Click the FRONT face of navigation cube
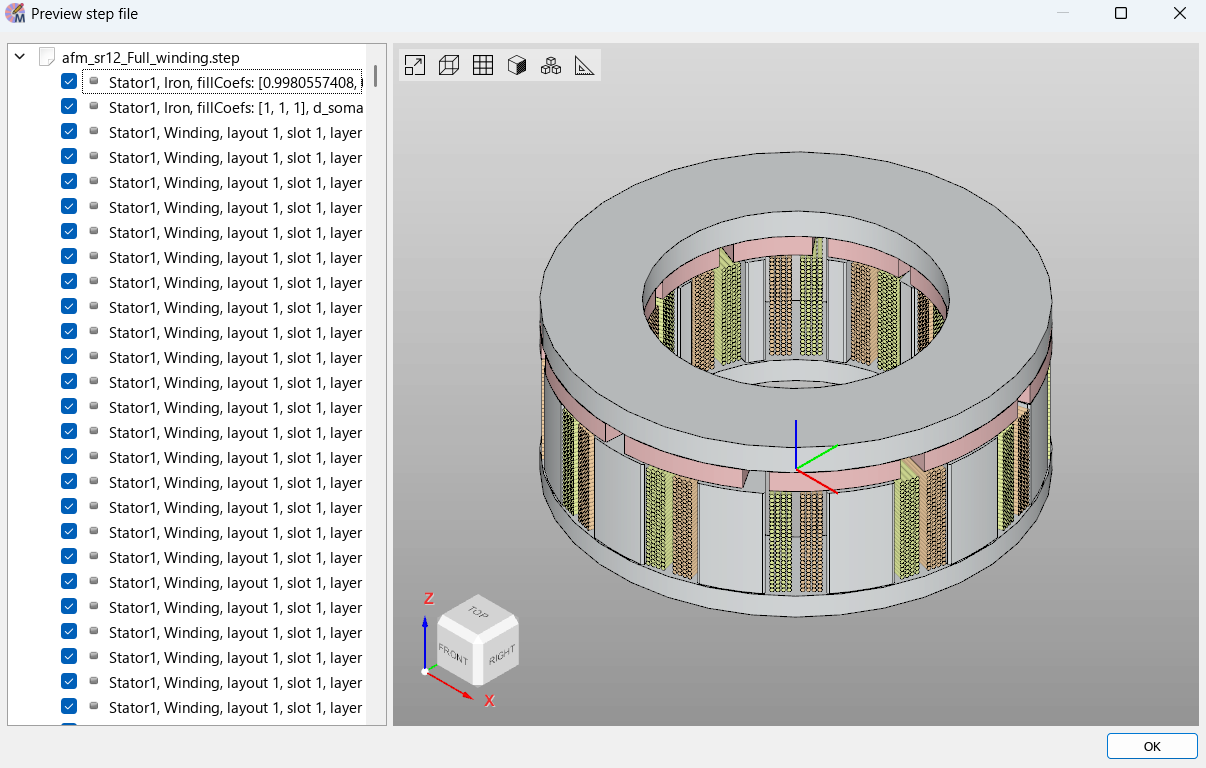Image resolution: width=1206 pixels, height=768 pixels. 455,654
